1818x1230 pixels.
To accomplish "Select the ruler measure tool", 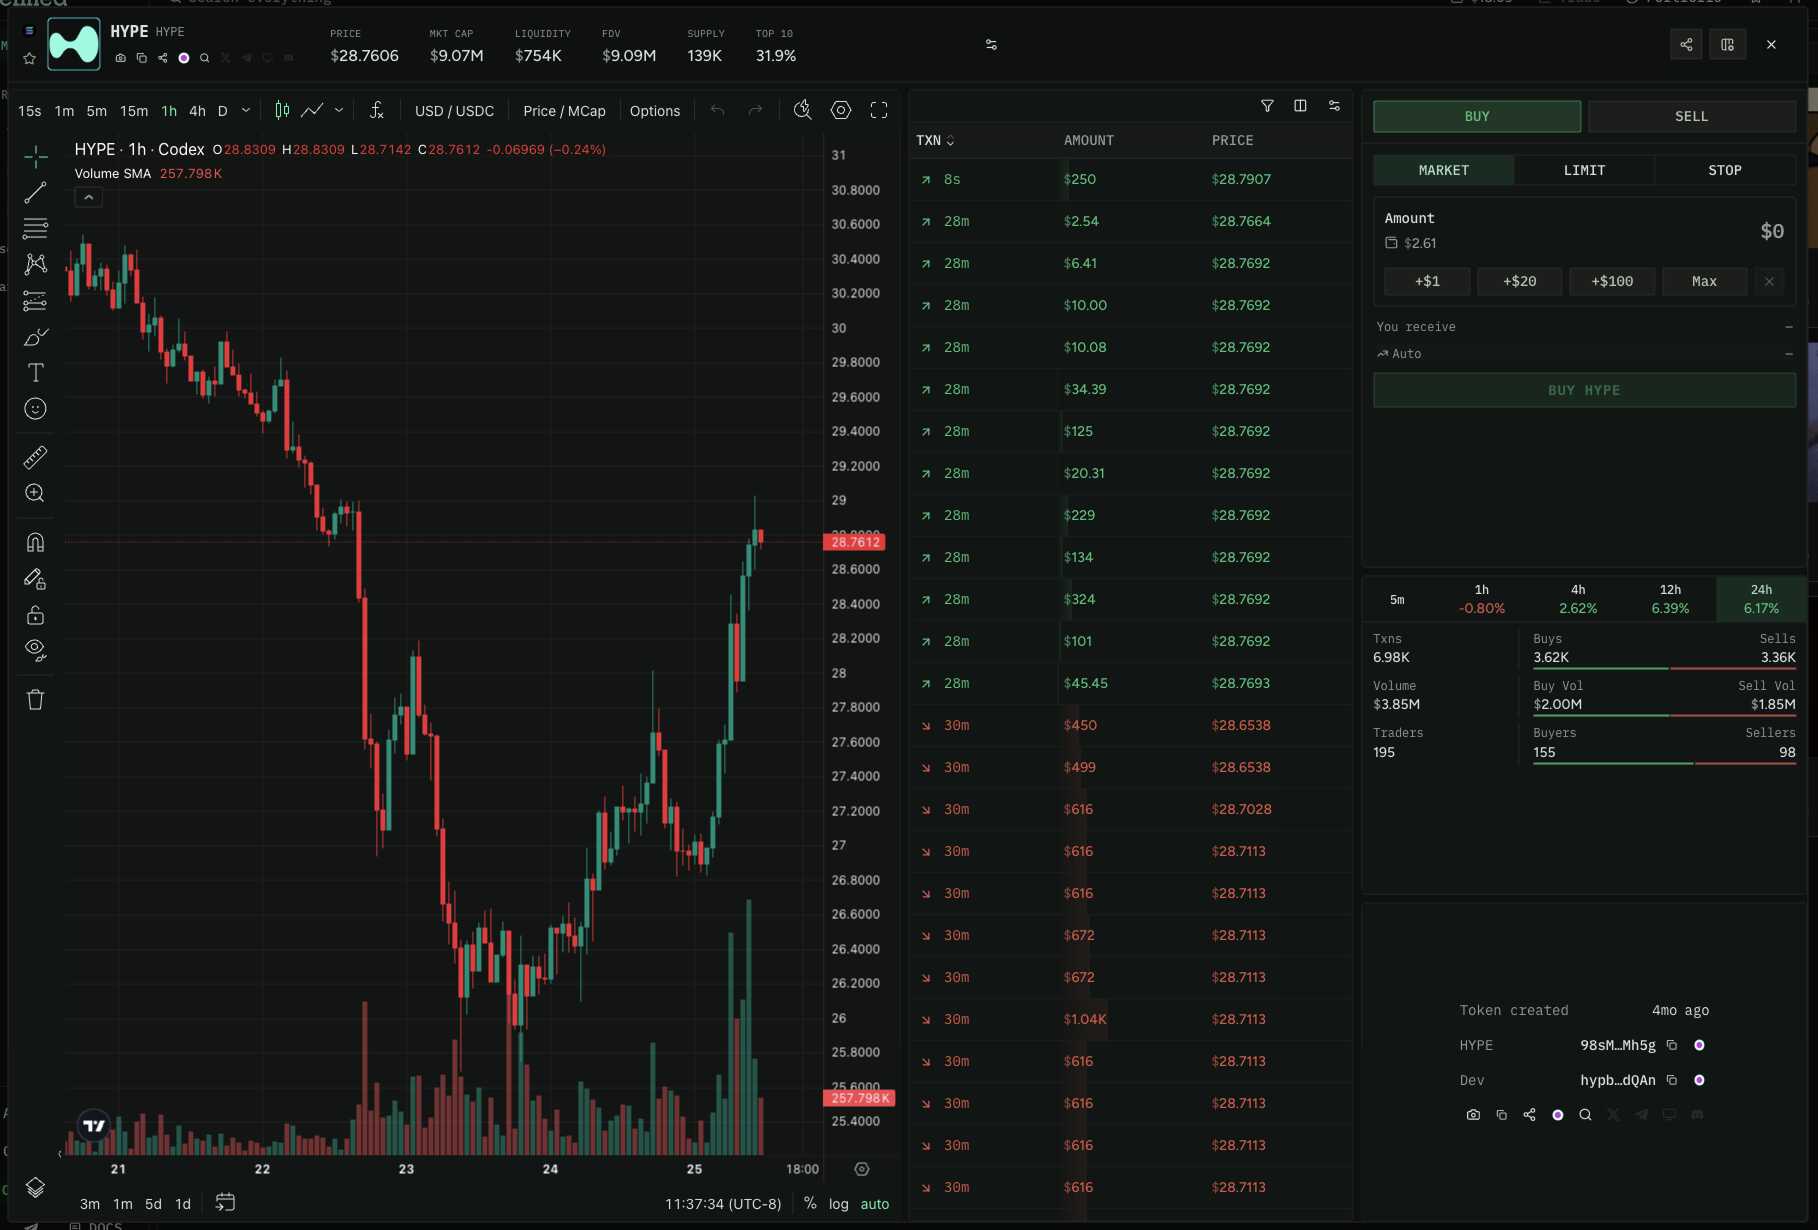I will pyautogui.click(x=36, y=457).
